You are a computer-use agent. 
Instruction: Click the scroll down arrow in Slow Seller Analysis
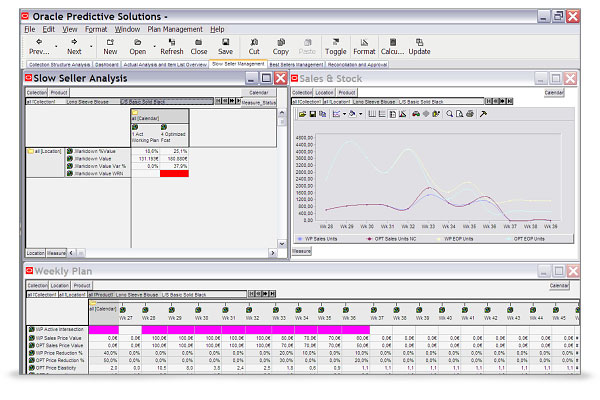tap(282, 244)
